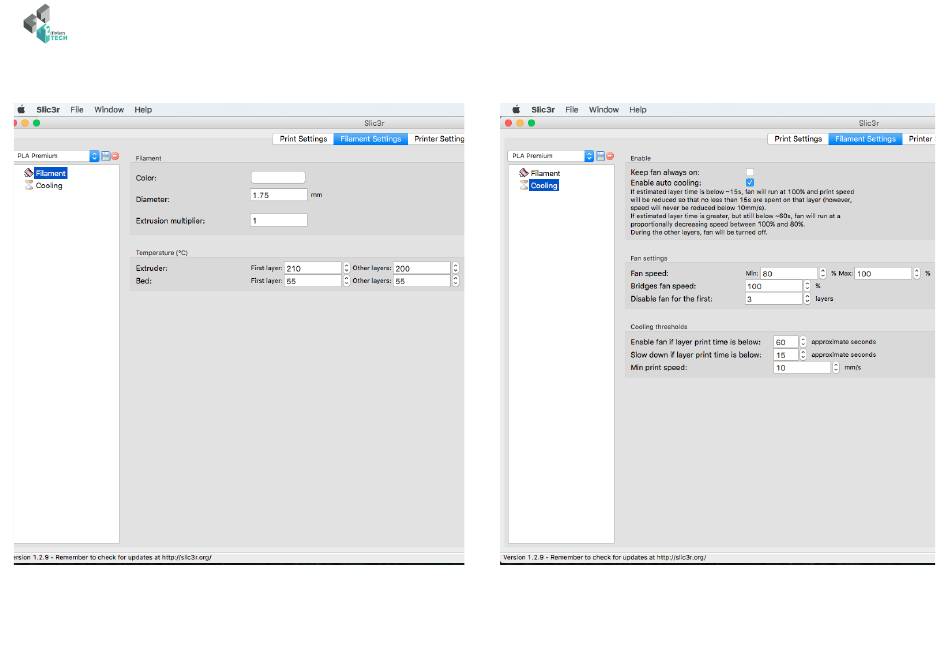Click the Bed Other layers temperature field
950x667 pixels.
(422, 280)
